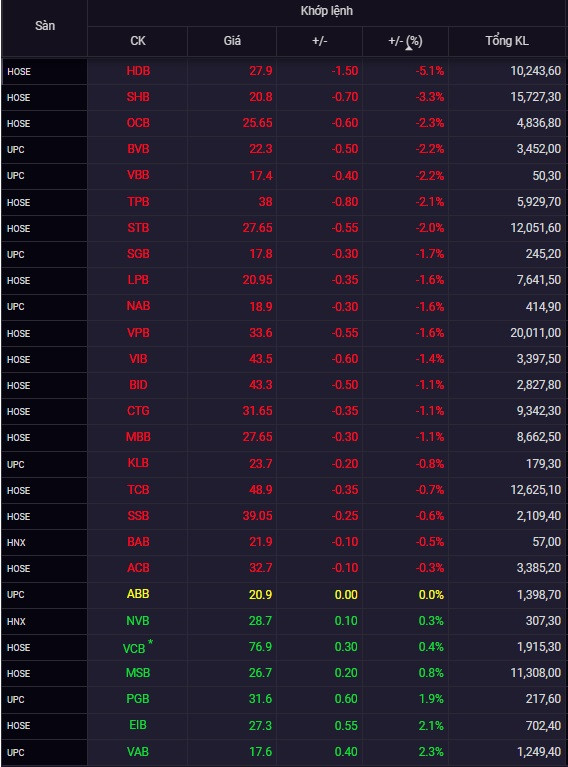The width and height of the screenshot is (568, 767).
Task: Open the VBB stock ticker
Action: coord(138,176)
